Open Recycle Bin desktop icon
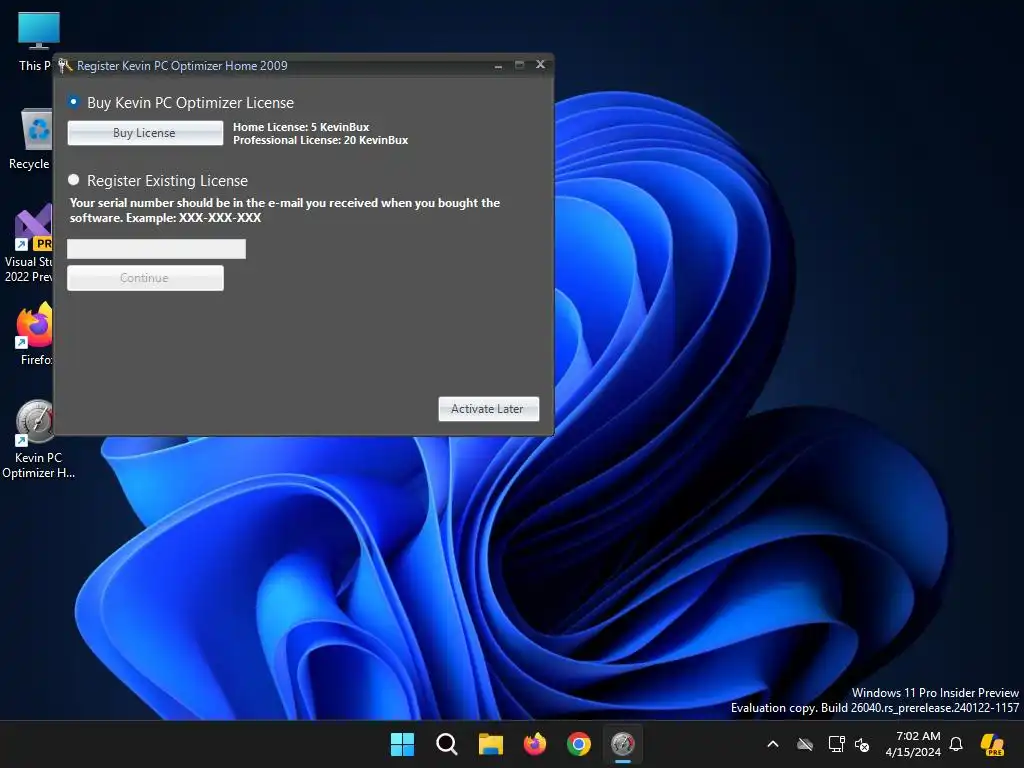Screen dimensions: 1024x768 (33, 139)
